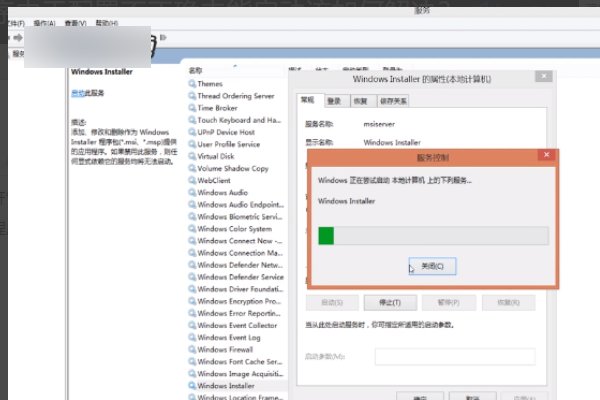
Task: Click the Volume Shadow Copy icon
Action: click(192, 168)
